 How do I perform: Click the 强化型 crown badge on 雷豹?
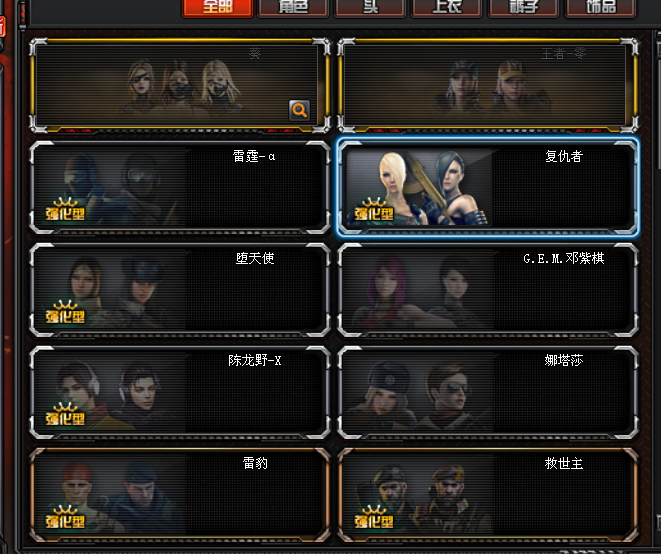[x=65, y=516]
